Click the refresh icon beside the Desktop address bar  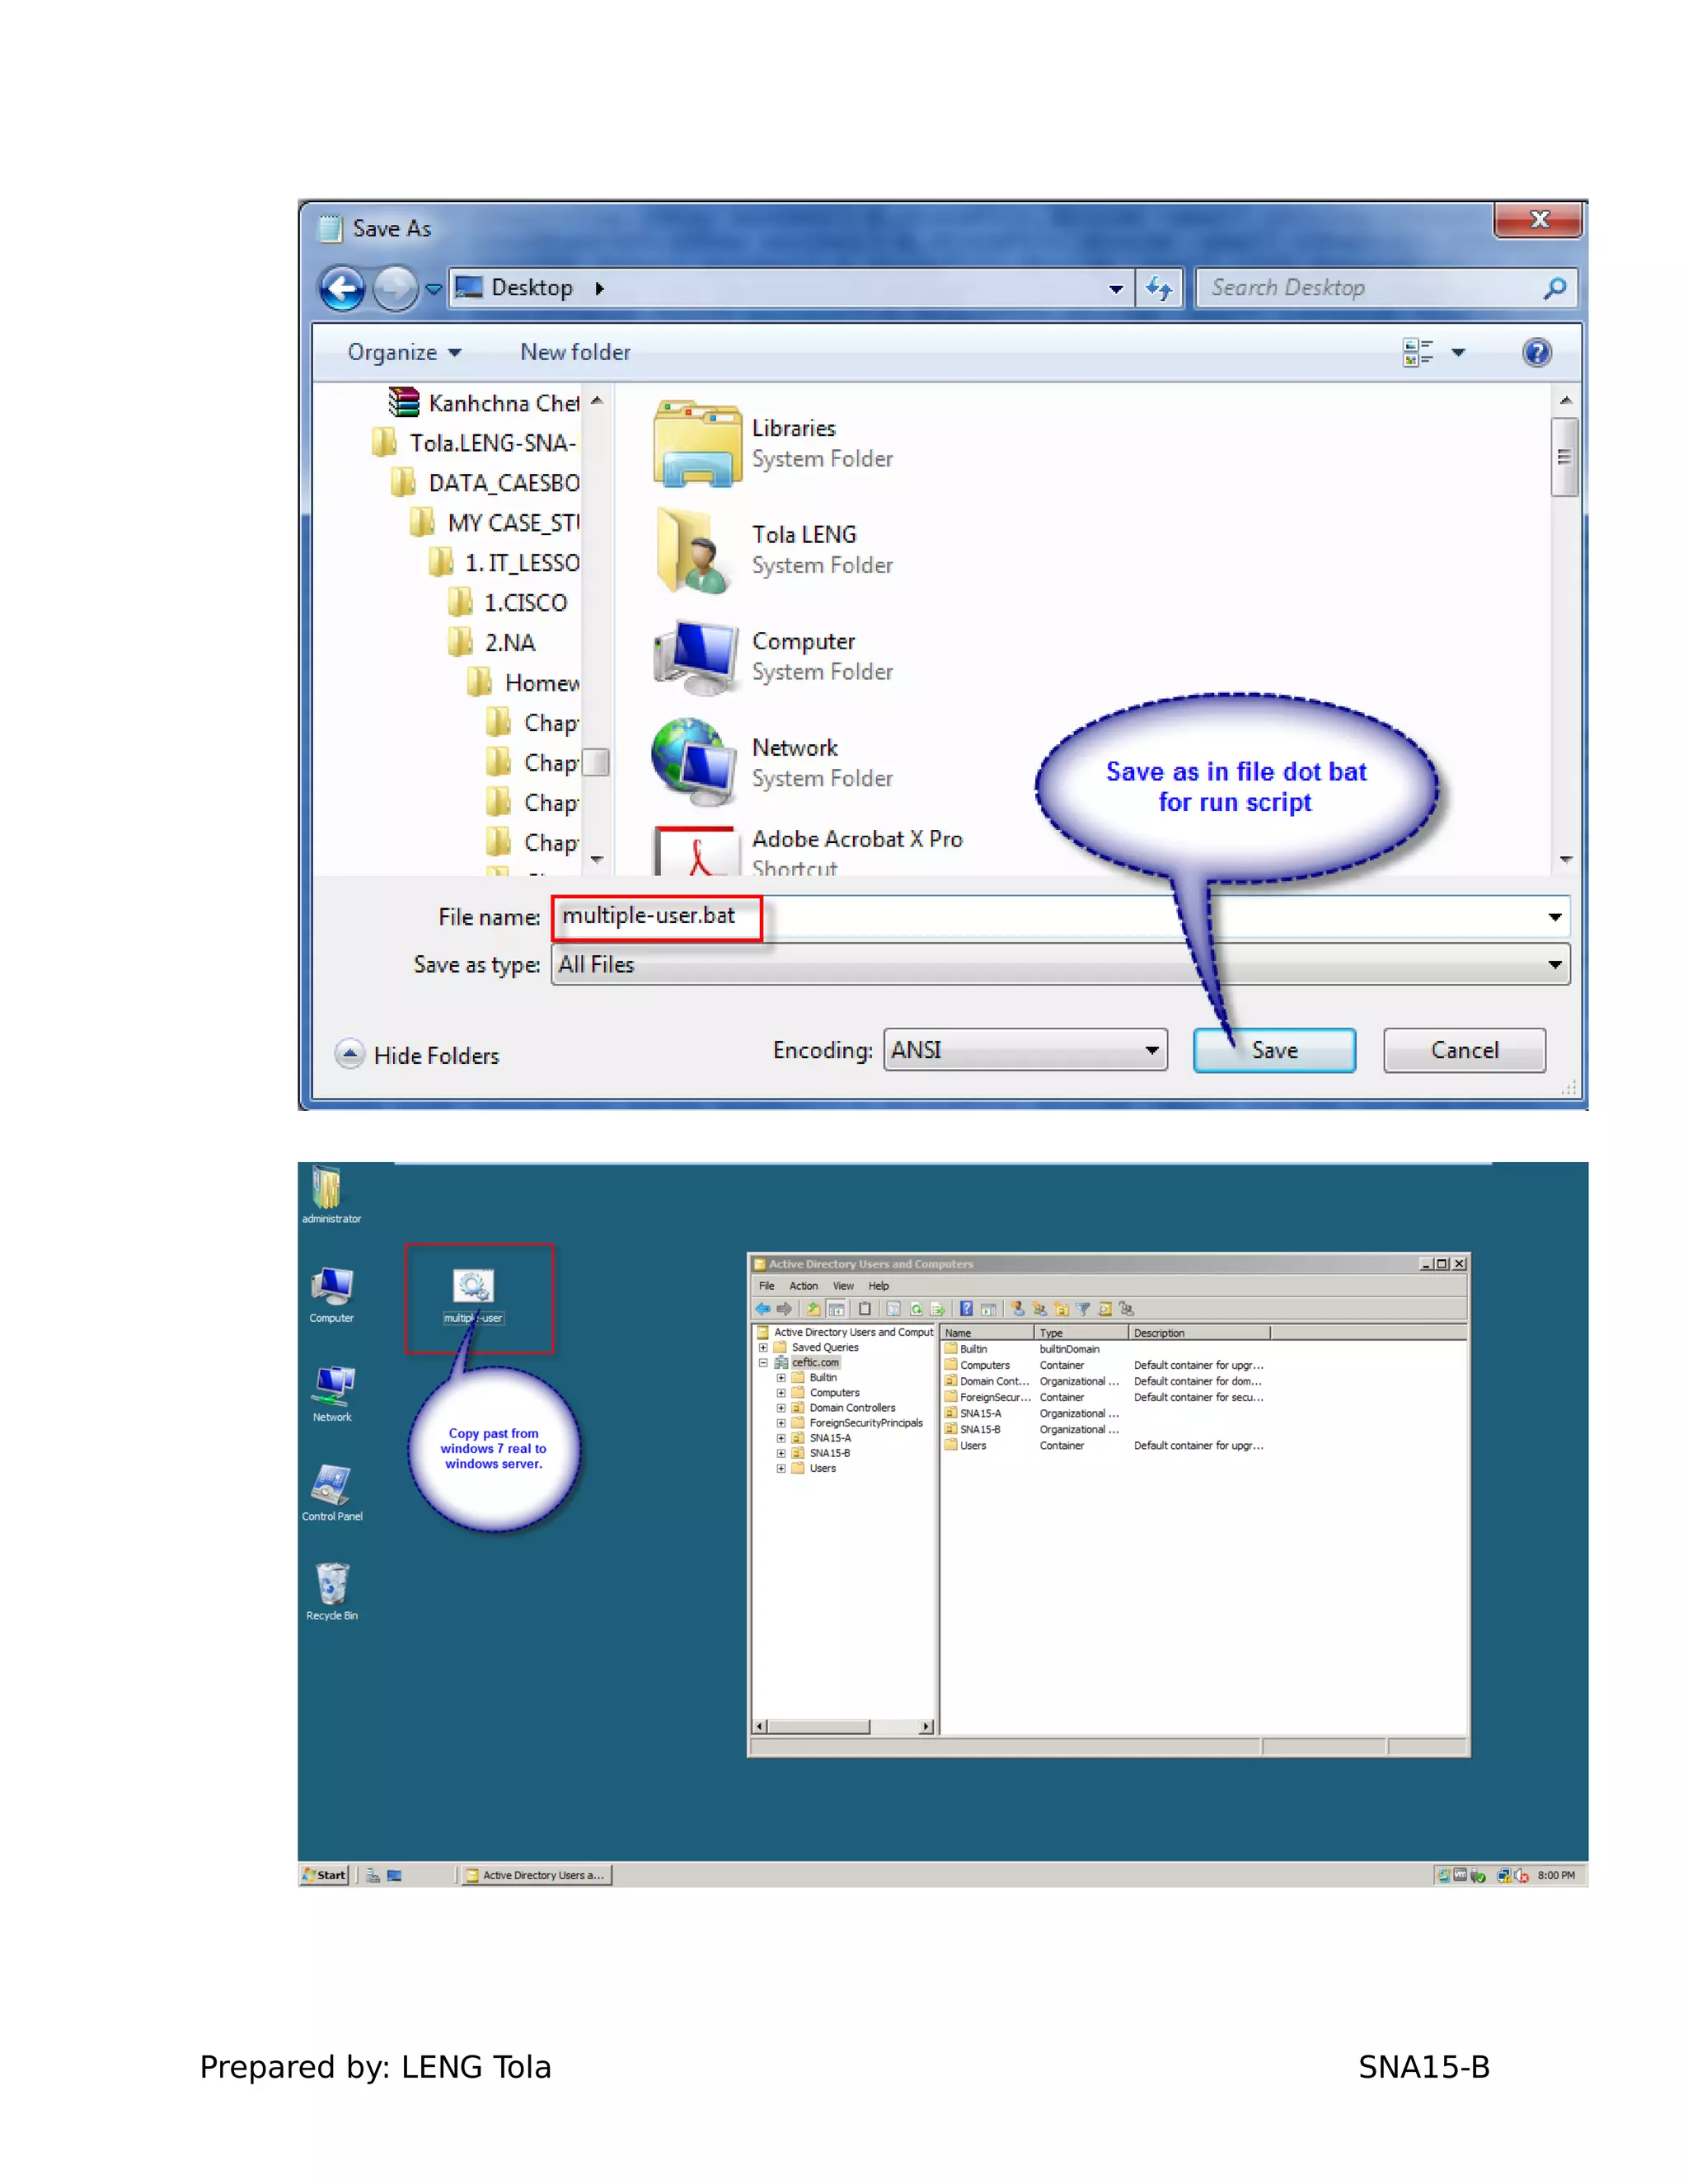tap(1159, 289)
